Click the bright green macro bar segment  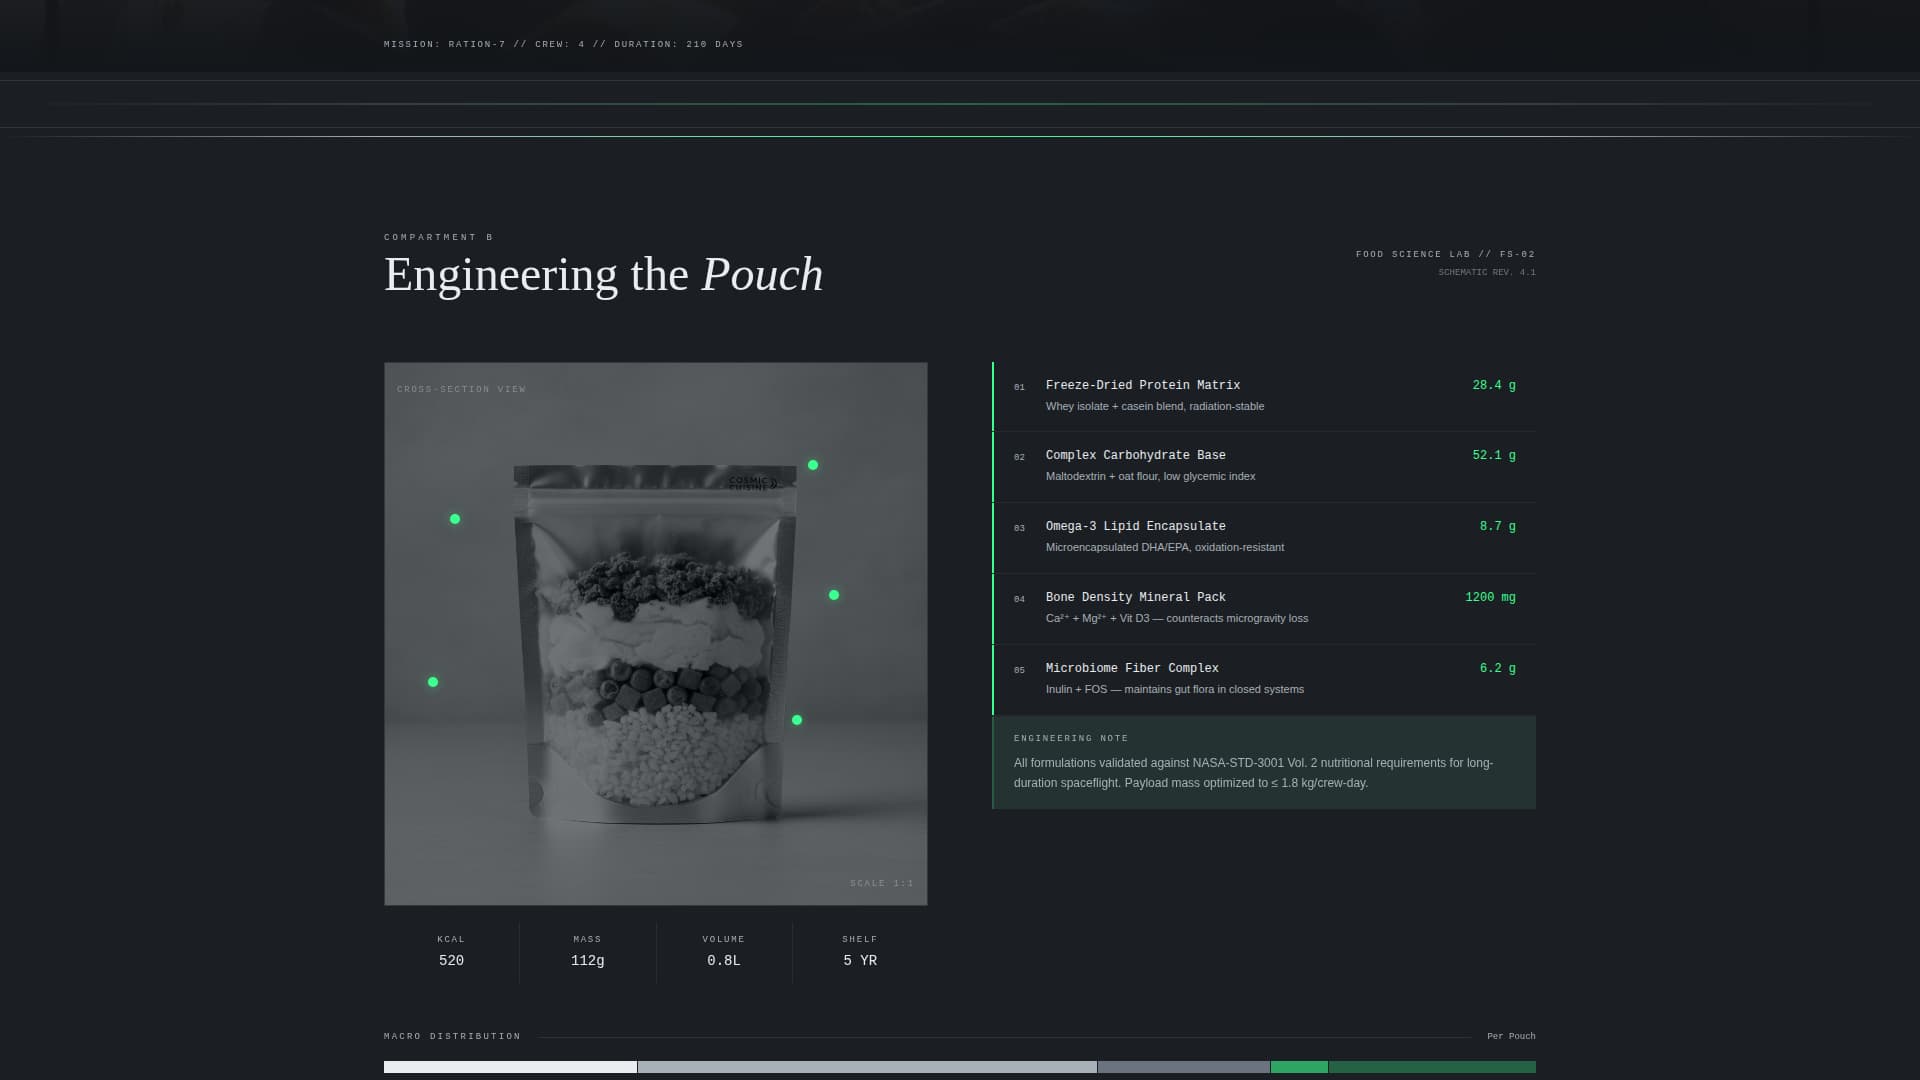pyautogui.click(x=1299, y=1067)
